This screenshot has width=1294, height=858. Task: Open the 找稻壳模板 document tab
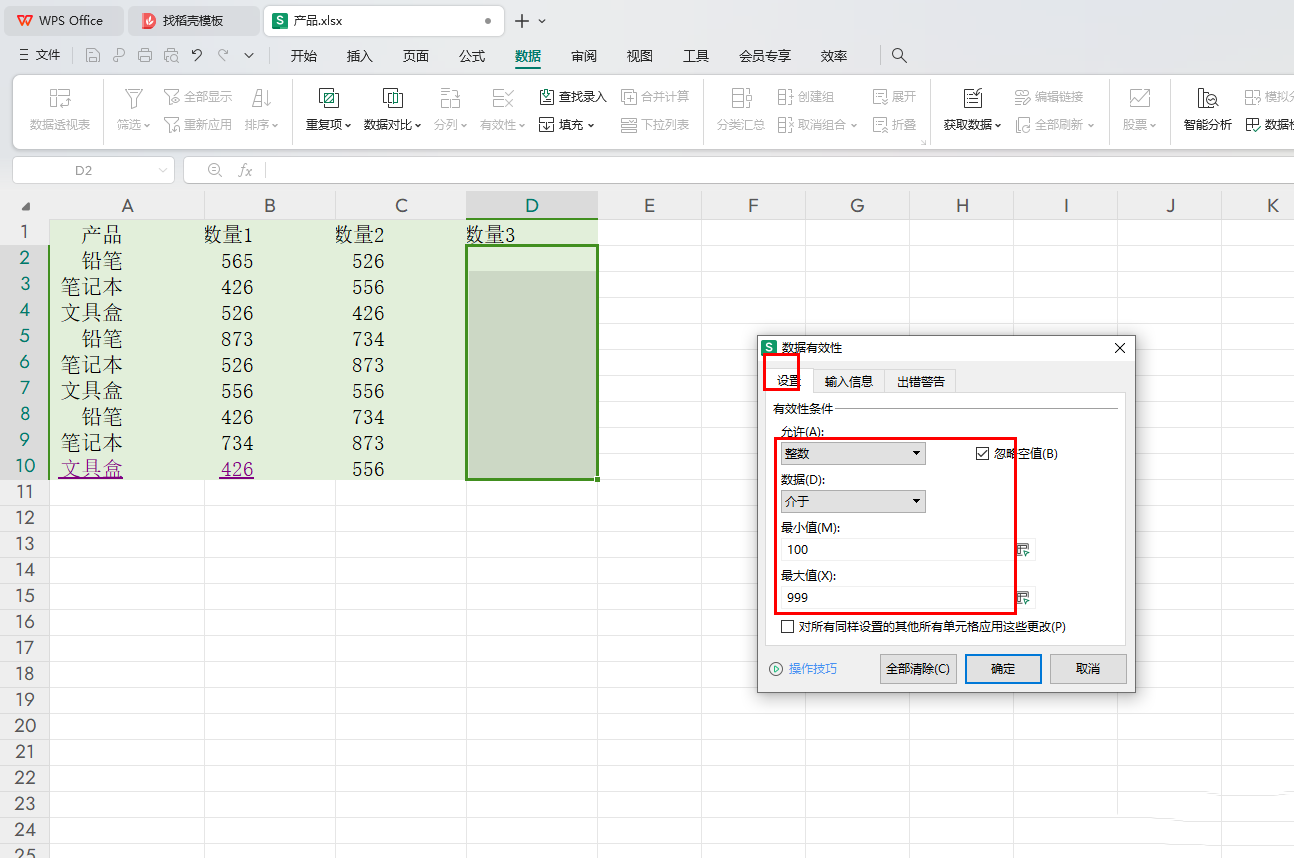click(194, 20)
